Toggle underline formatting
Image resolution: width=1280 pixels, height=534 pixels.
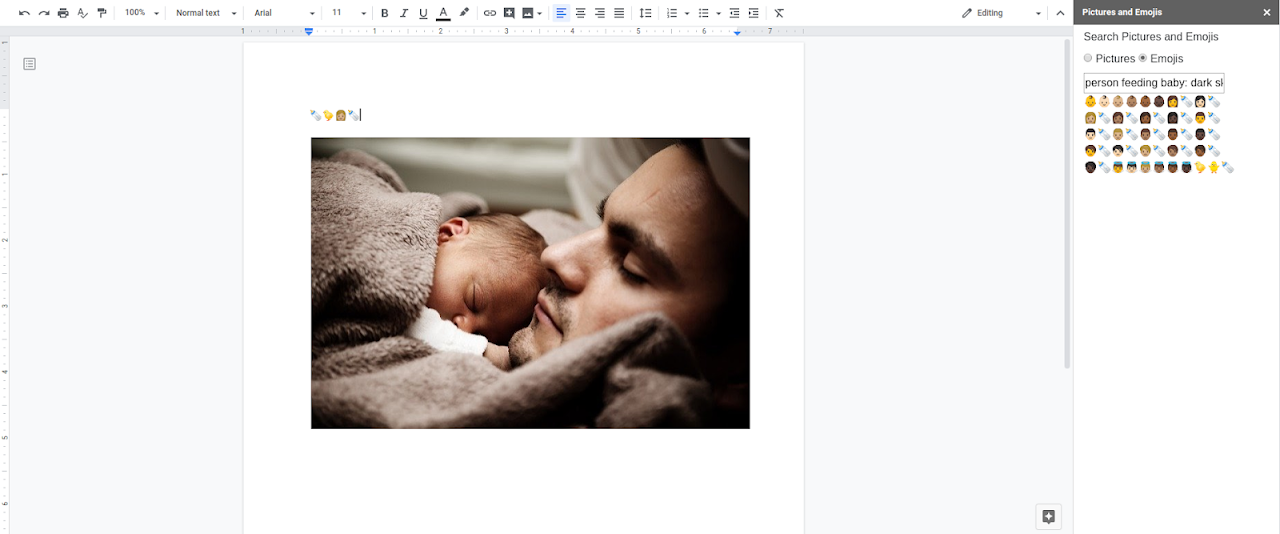click(423, 13)
